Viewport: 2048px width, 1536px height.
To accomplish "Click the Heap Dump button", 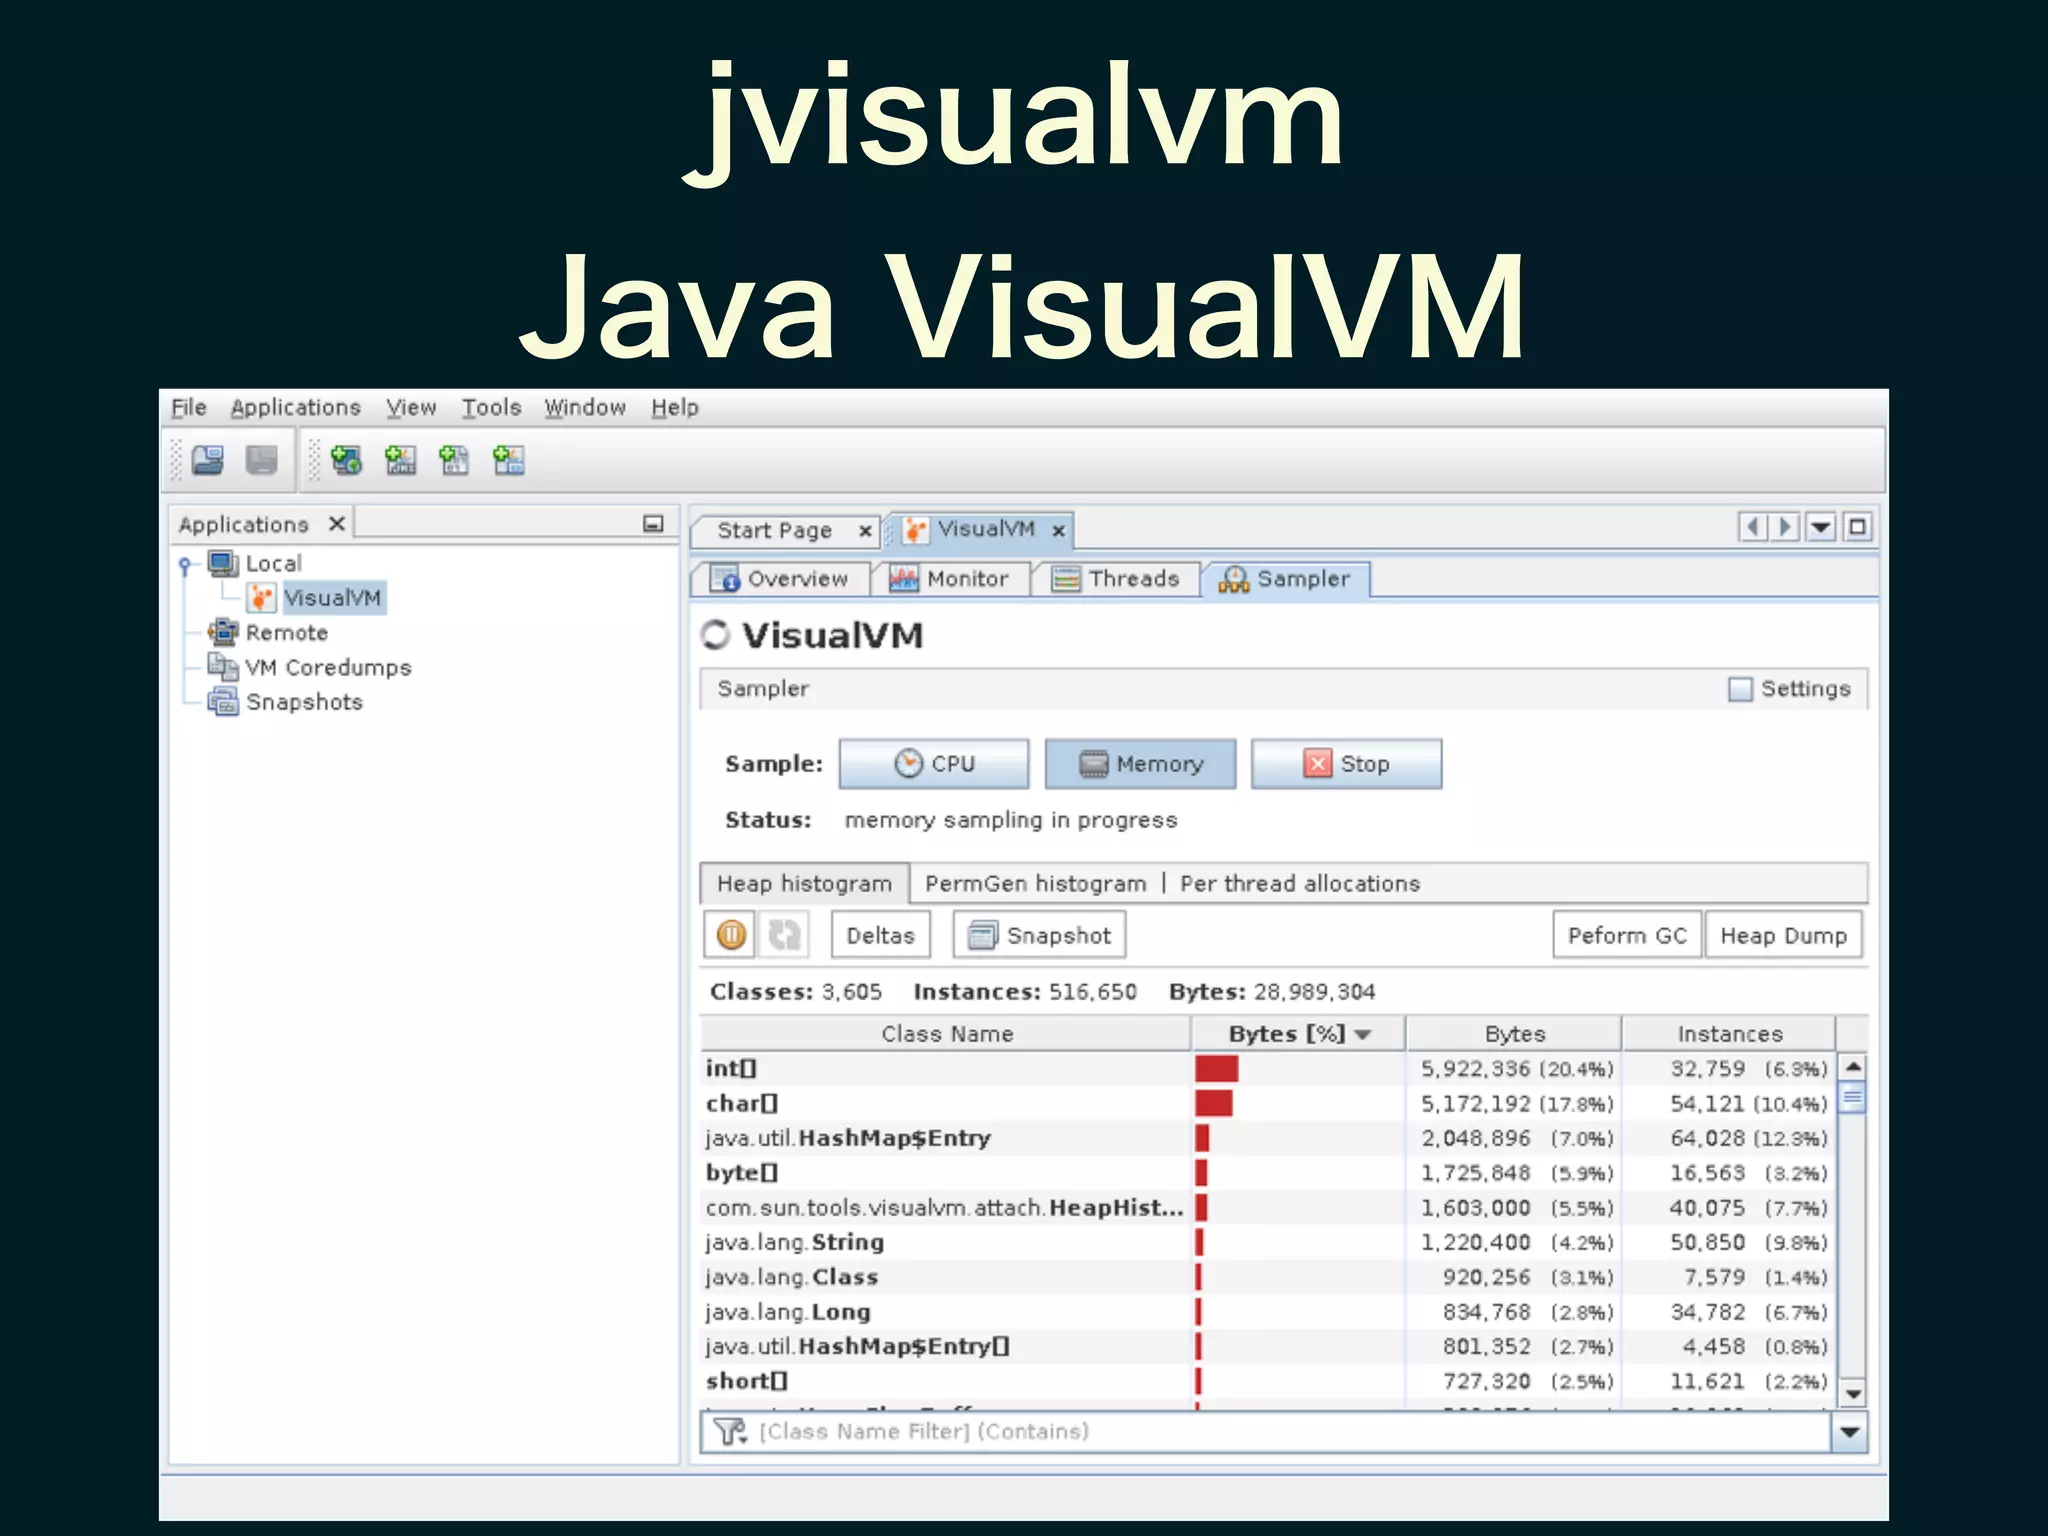I will tap(1783, 935).
